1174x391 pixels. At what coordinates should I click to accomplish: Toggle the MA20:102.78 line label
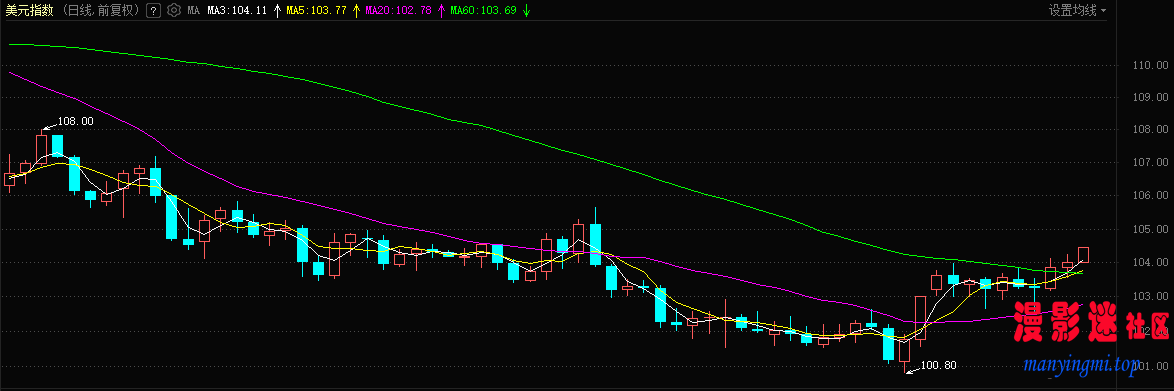tap(399, 10)
